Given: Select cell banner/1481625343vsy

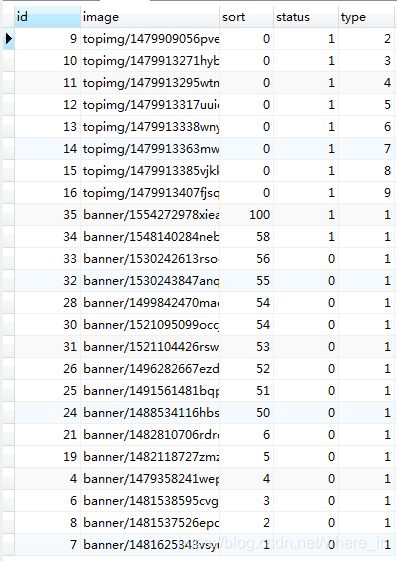Looking at the screenshot, I should click(150, 545).
